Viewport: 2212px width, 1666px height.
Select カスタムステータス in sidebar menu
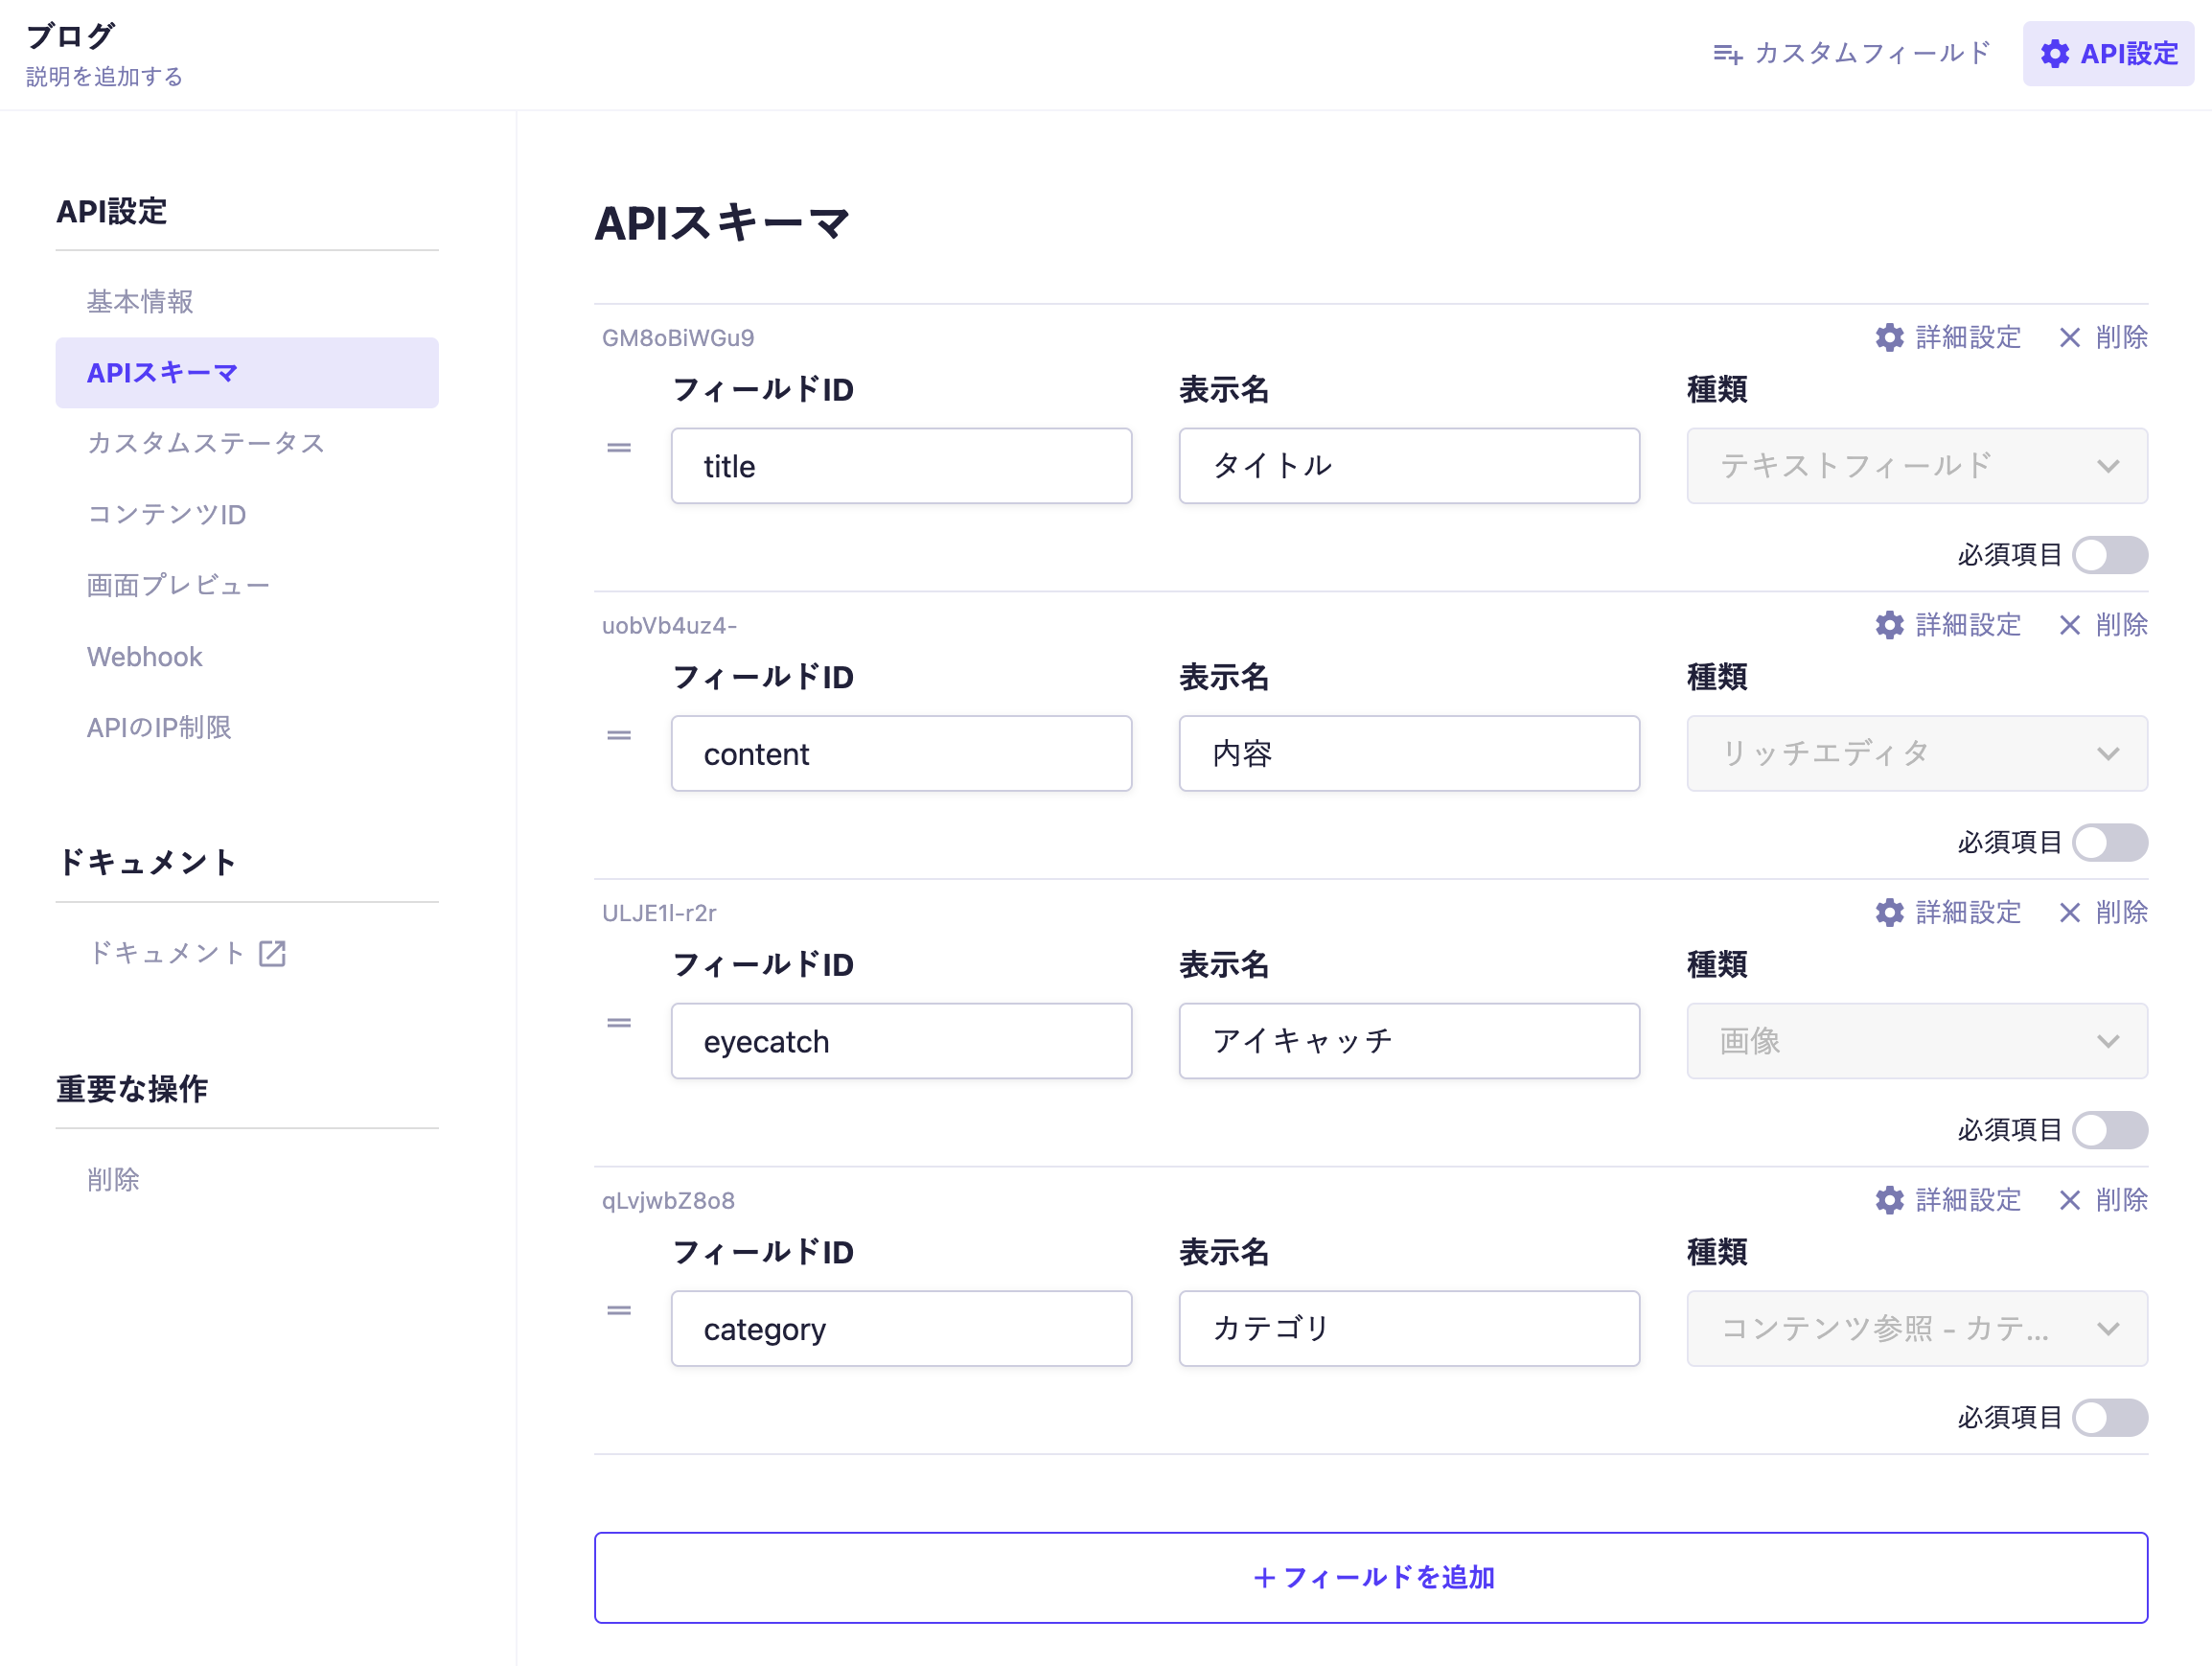click(206, 443)
